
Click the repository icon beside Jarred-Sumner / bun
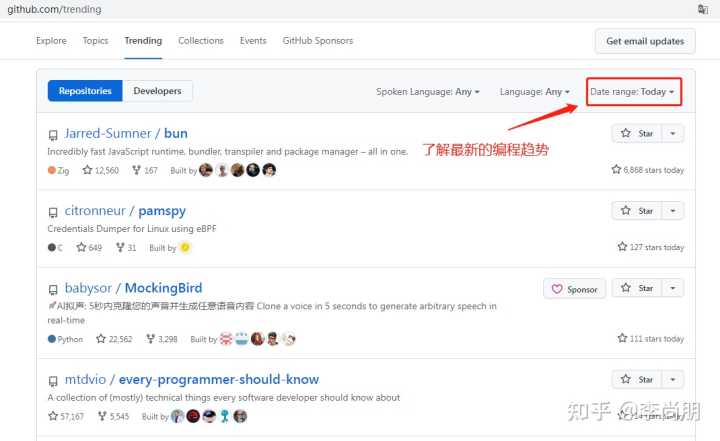(53, 135)
